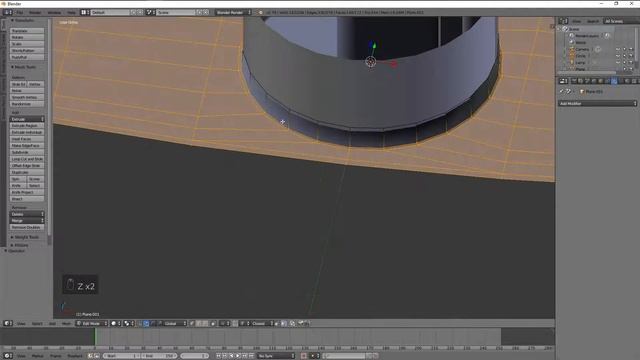Open the editor type selector in the top info bar

click(x=8, y=12)
